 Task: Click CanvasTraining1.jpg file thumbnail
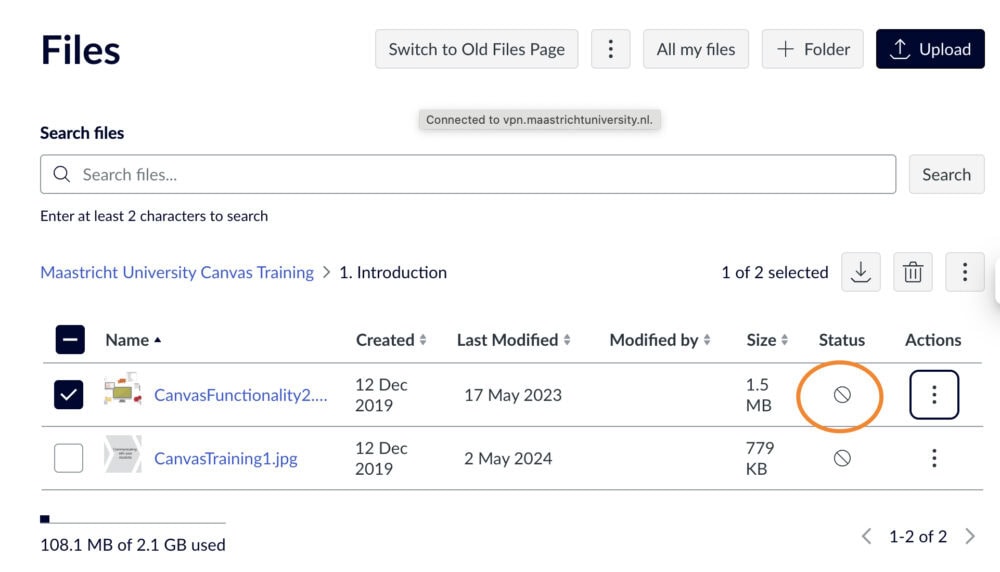pyautogui.click(x=123, y=453)
